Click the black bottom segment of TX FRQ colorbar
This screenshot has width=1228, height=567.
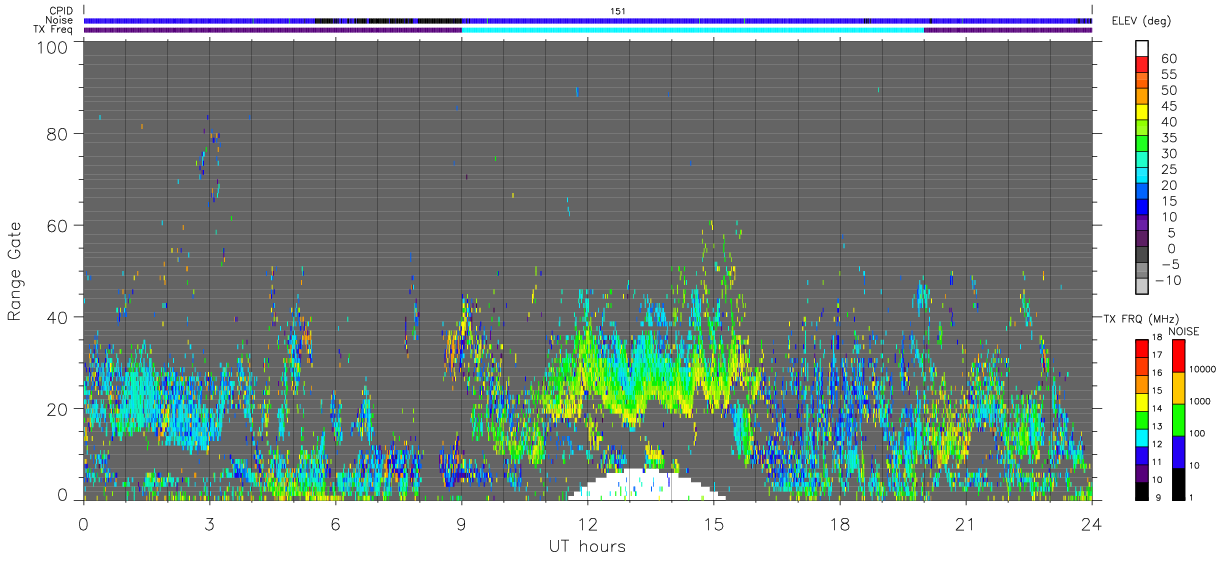(1141, 491)
